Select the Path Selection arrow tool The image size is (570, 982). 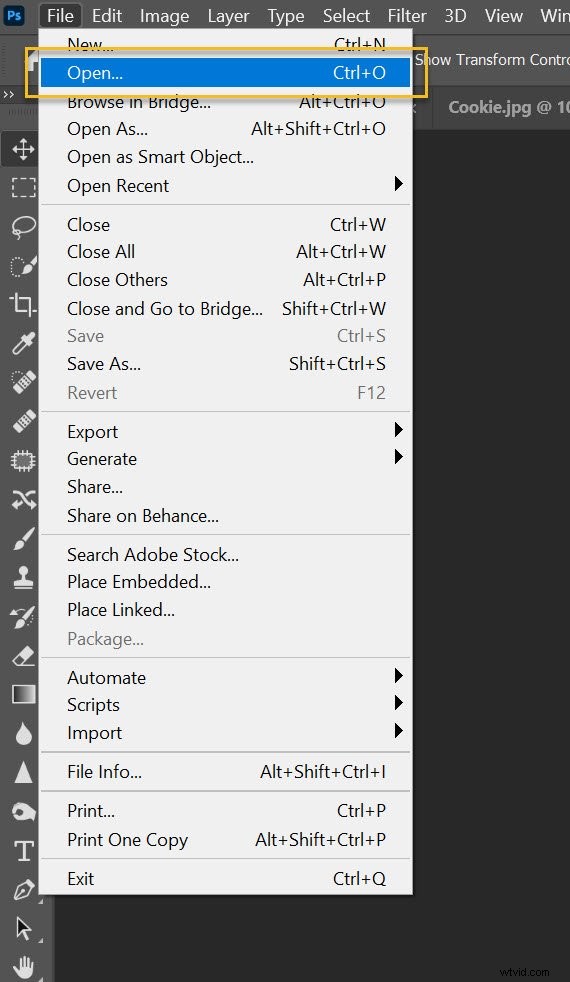[x=23, y=928]
